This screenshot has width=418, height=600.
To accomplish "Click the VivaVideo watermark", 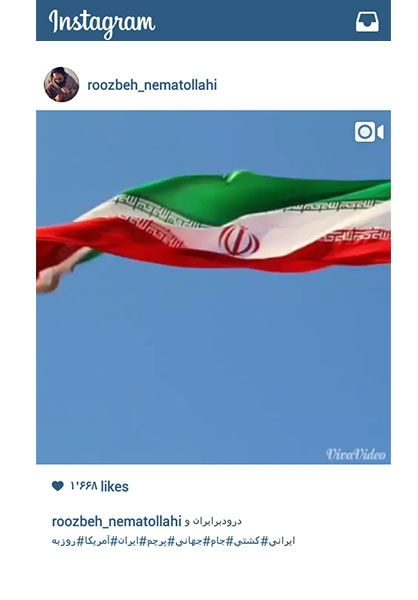I will tap(356, 454).
